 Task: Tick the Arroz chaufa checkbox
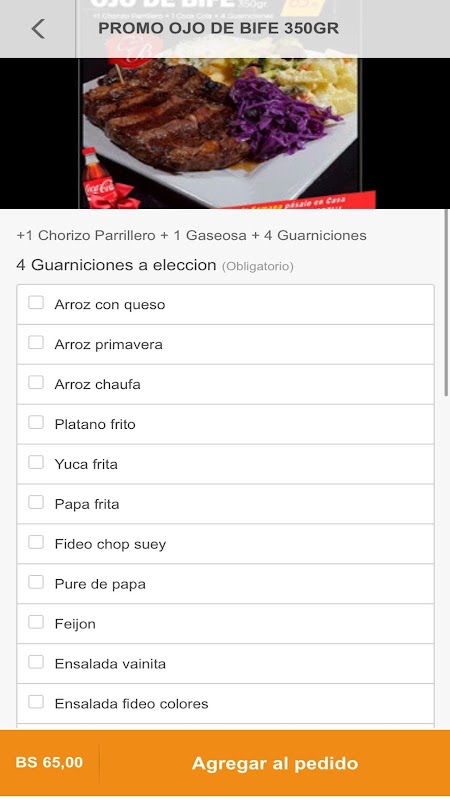click(x=36, y=382)
